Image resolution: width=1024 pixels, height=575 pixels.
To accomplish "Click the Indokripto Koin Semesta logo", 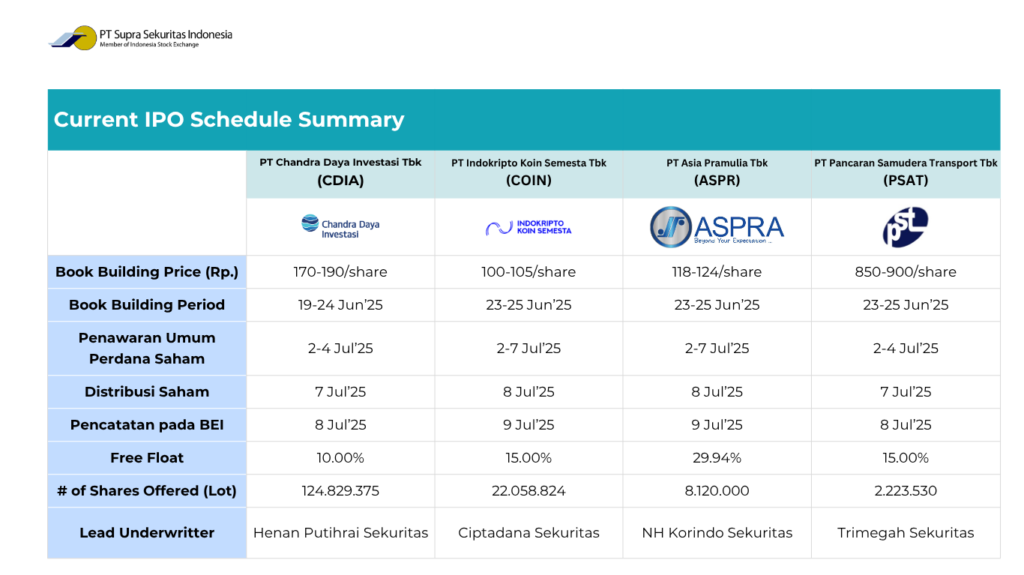I will pyautogui.click(x=528, y=227).
